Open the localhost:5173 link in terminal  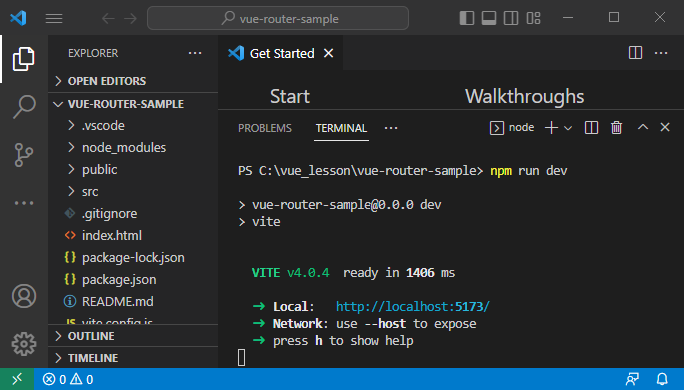(x=413, y=306)
